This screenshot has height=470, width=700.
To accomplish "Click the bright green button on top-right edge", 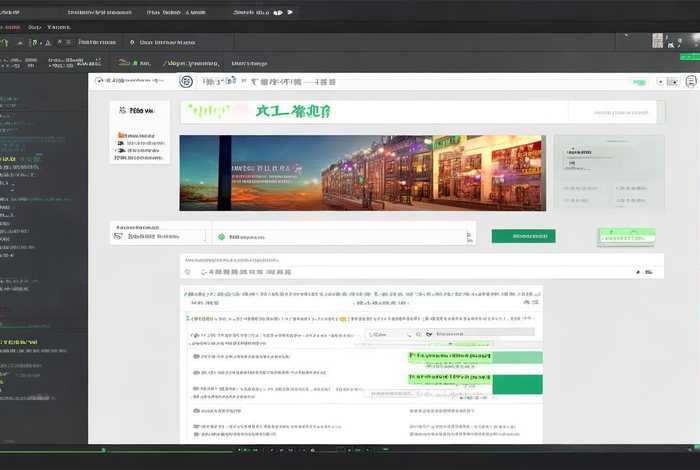I will click(x=690, y=57).
